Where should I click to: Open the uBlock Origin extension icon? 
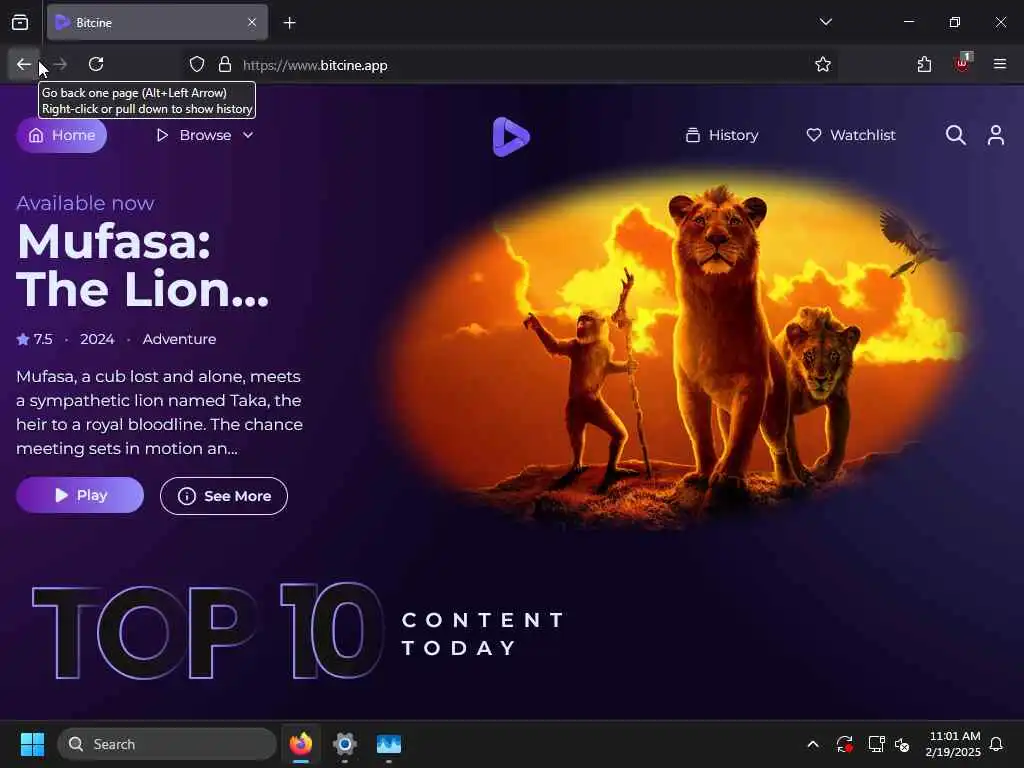pos(962,63)
